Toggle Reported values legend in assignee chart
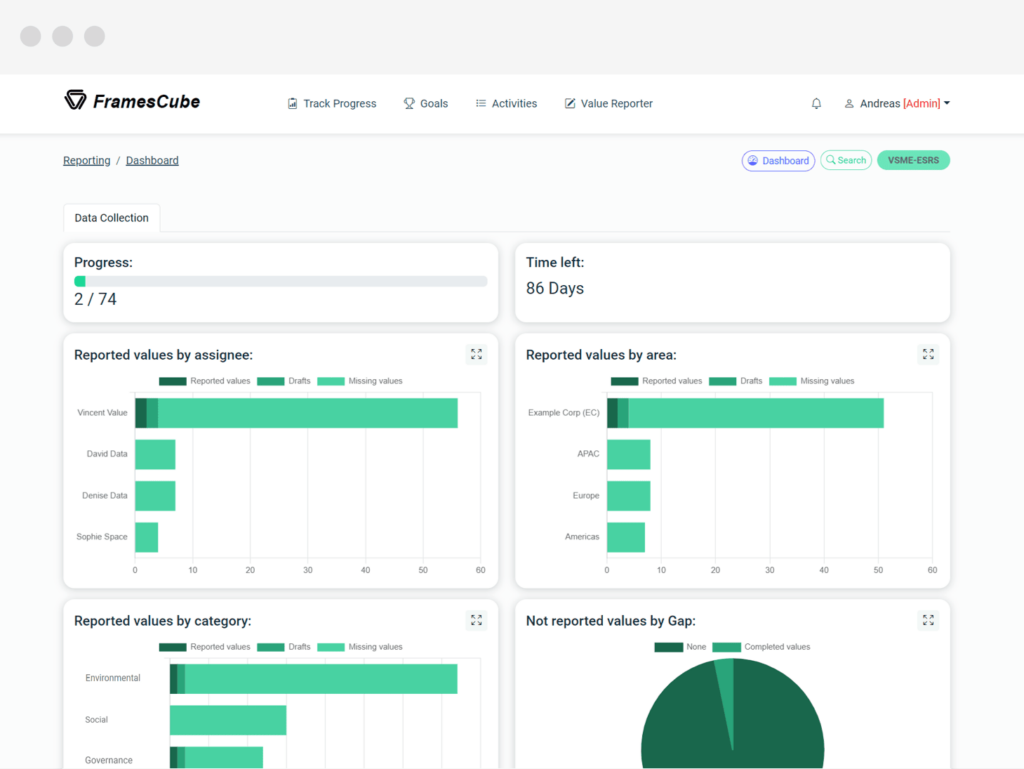Viewport: 1024px width, 769px height. coord(204,381)
